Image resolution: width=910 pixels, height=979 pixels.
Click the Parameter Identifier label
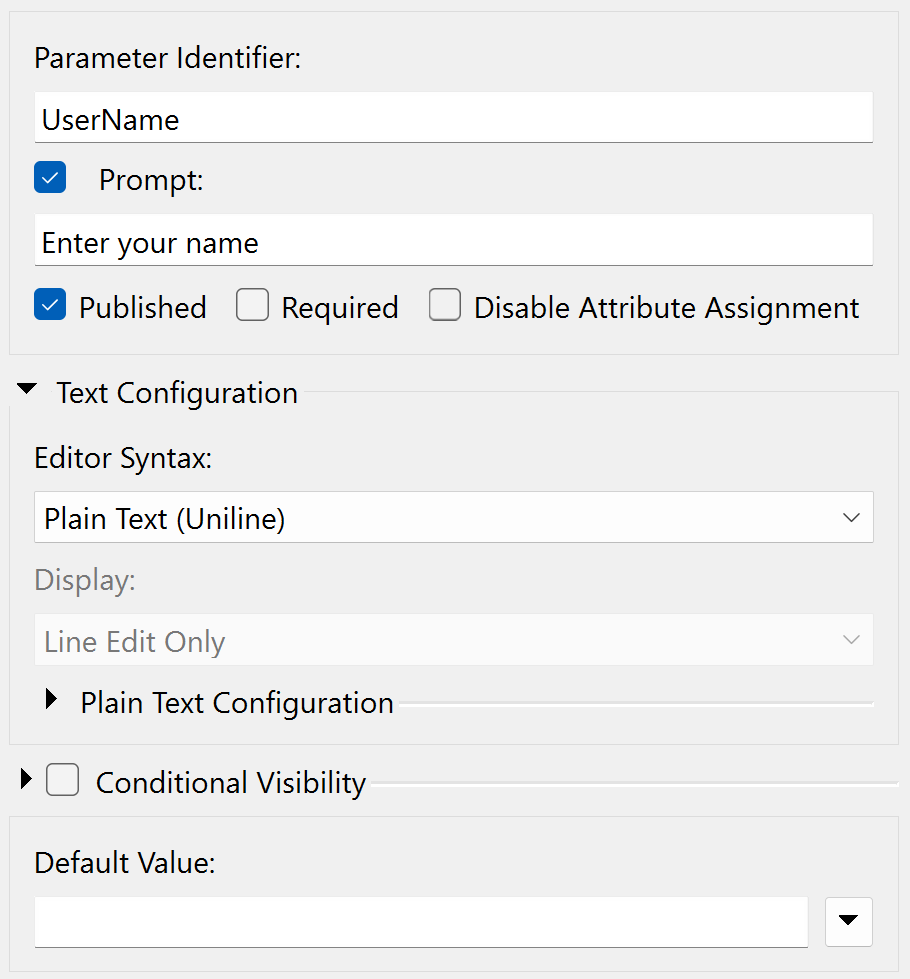167,58
